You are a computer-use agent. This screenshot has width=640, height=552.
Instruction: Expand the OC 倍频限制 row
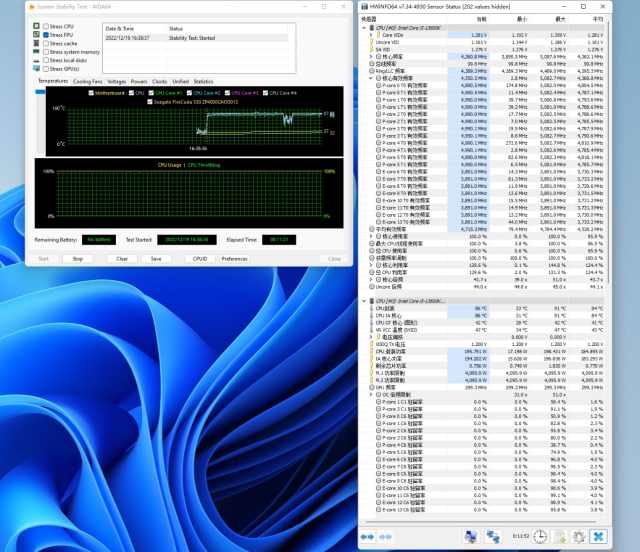371,395
